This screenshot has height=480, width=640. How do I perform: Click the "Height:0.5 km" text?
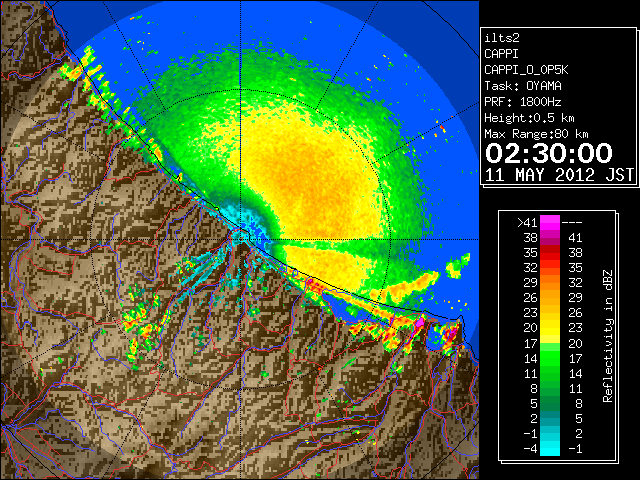(529, 118)
